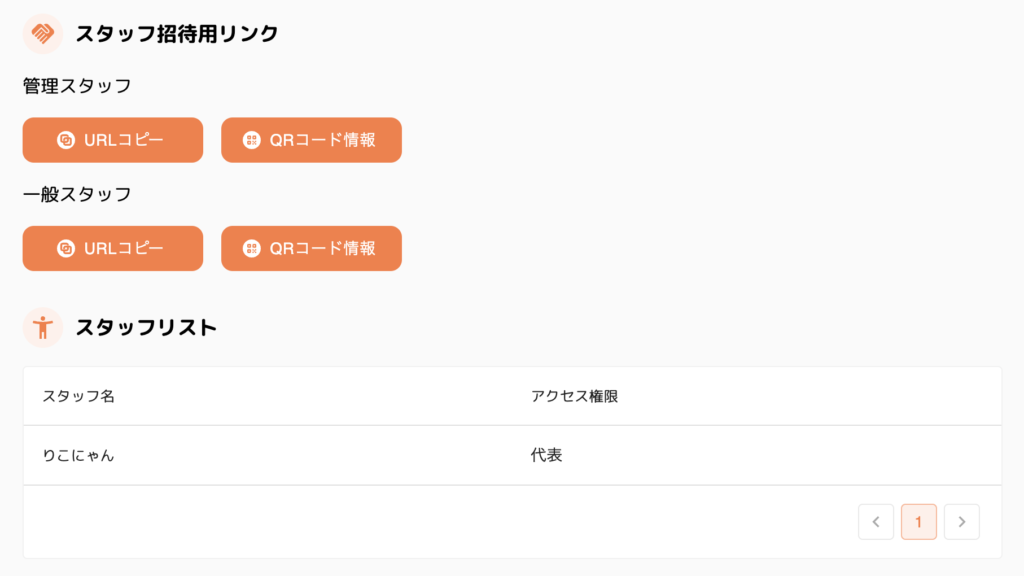
Task: Click the handshake icon beside スタッフ招待用リンク
Action: 42,34
